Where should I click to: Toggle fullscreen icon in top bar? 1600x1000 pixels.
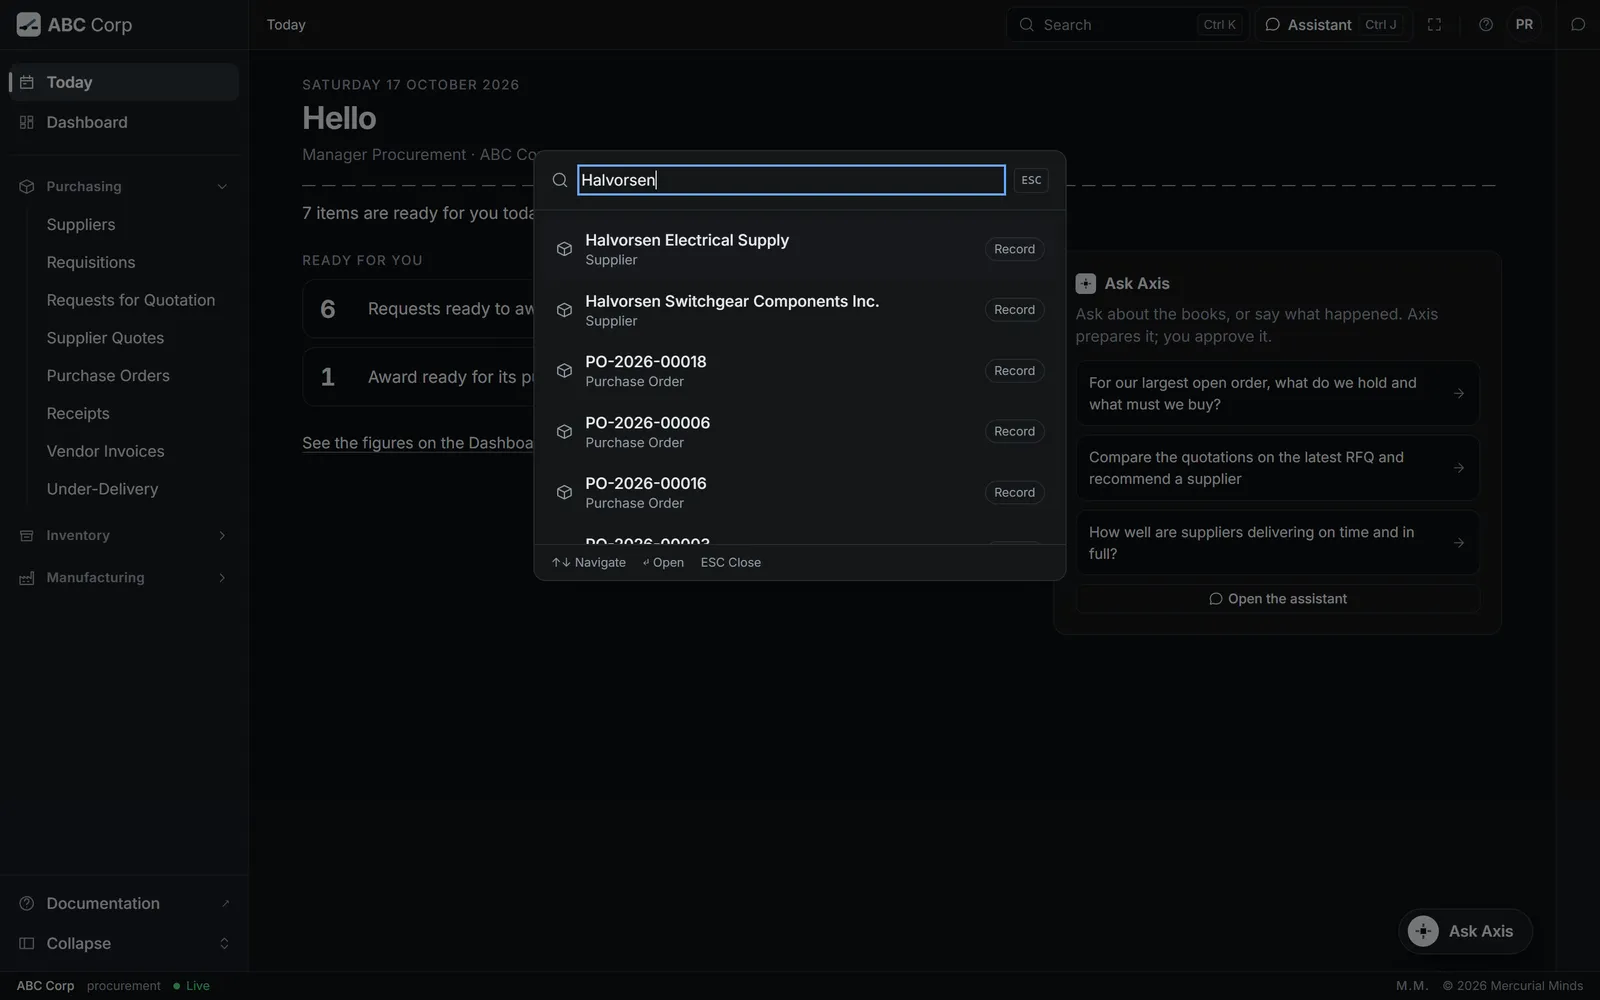(1434, 24)
